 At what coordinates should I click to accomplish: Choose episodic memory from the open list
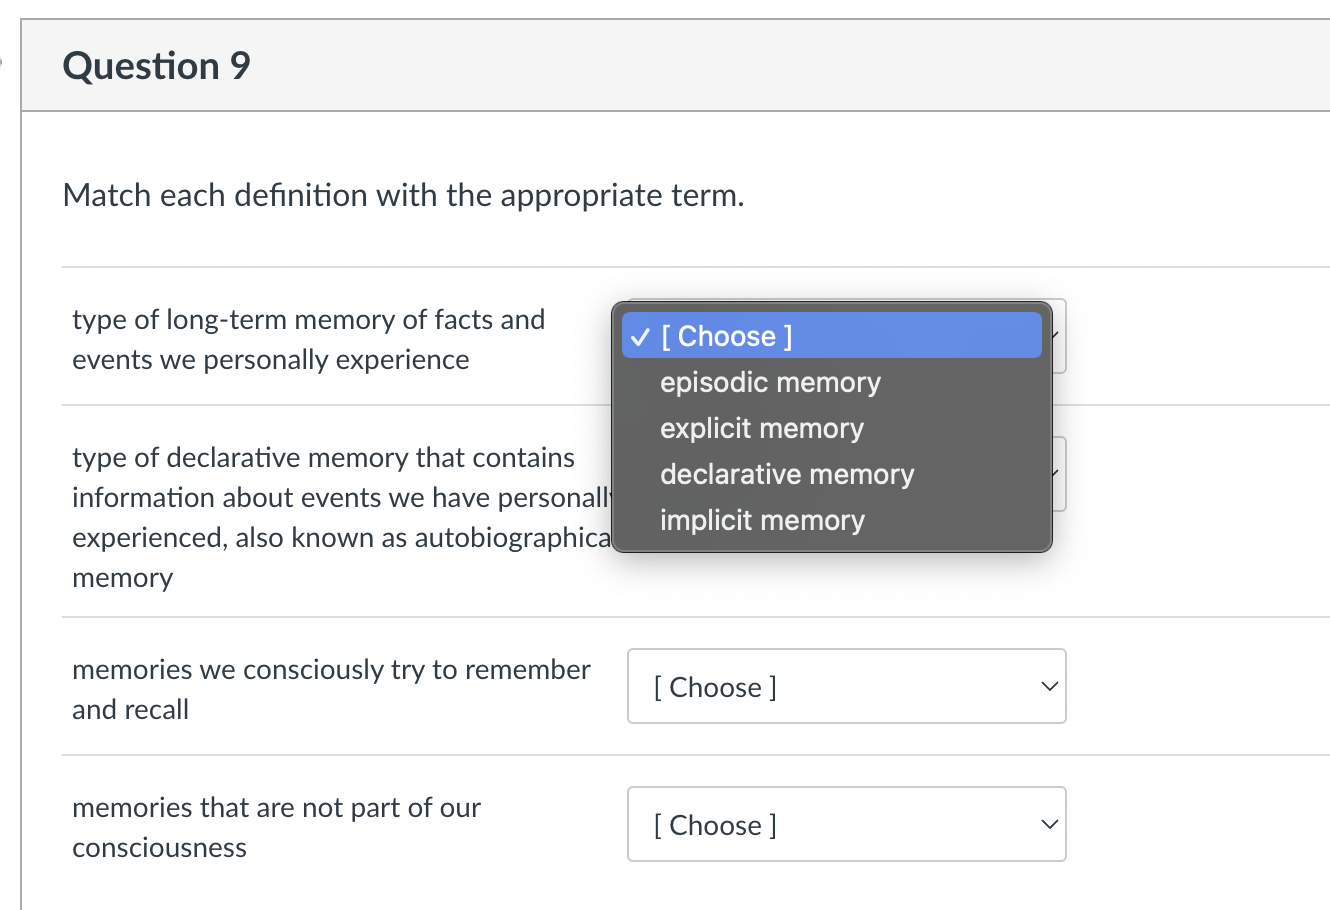(831, 382)
